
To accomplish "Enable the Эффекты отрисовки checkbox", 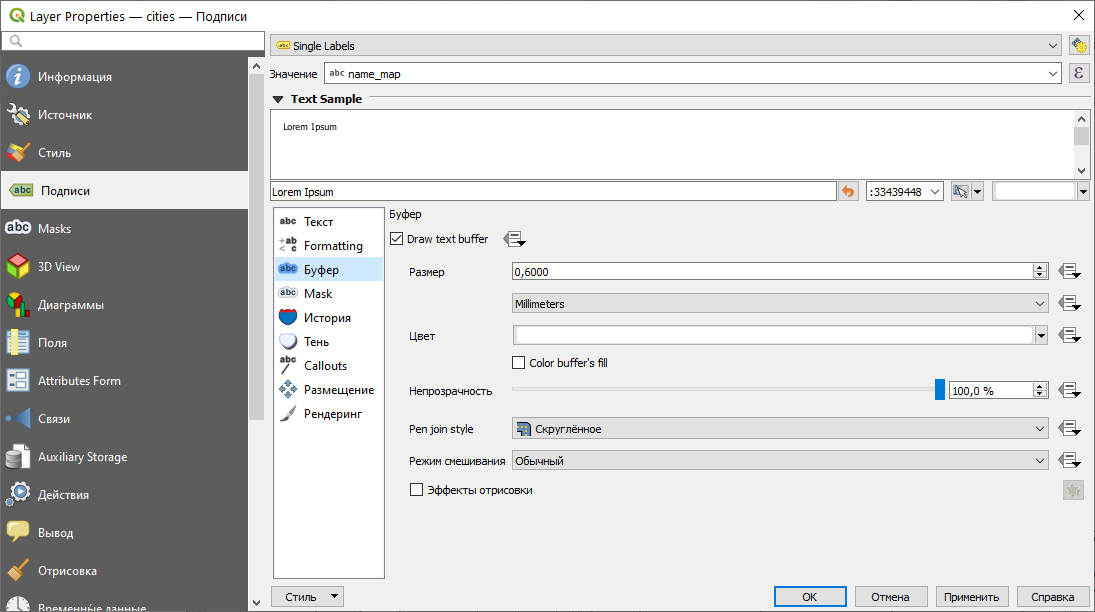I will (417, 490).
